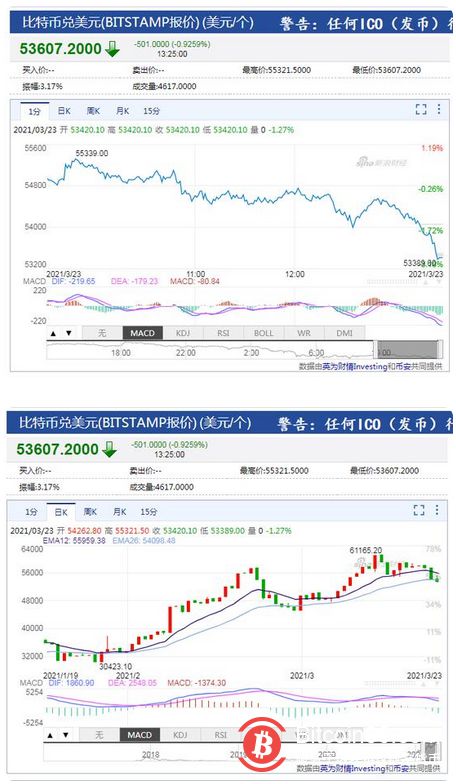Select RSI indicator in top chart
The width and height of the screenshot is (456, 784).
click(223, 333)
